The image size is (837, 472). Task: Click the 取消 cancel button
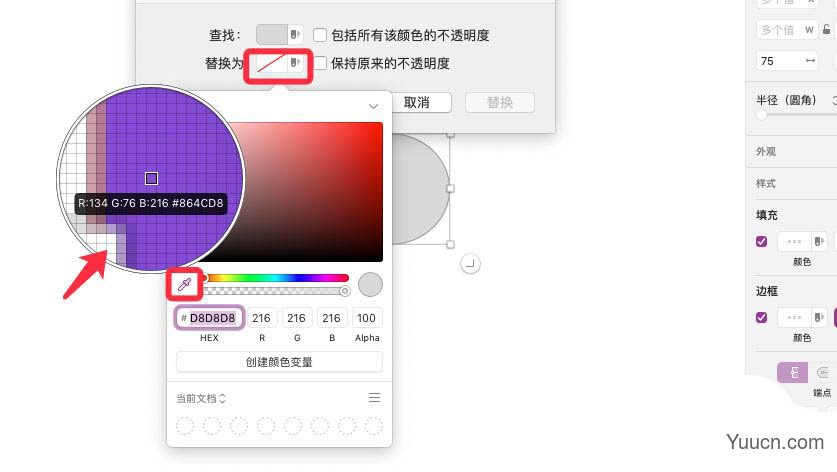416,103
